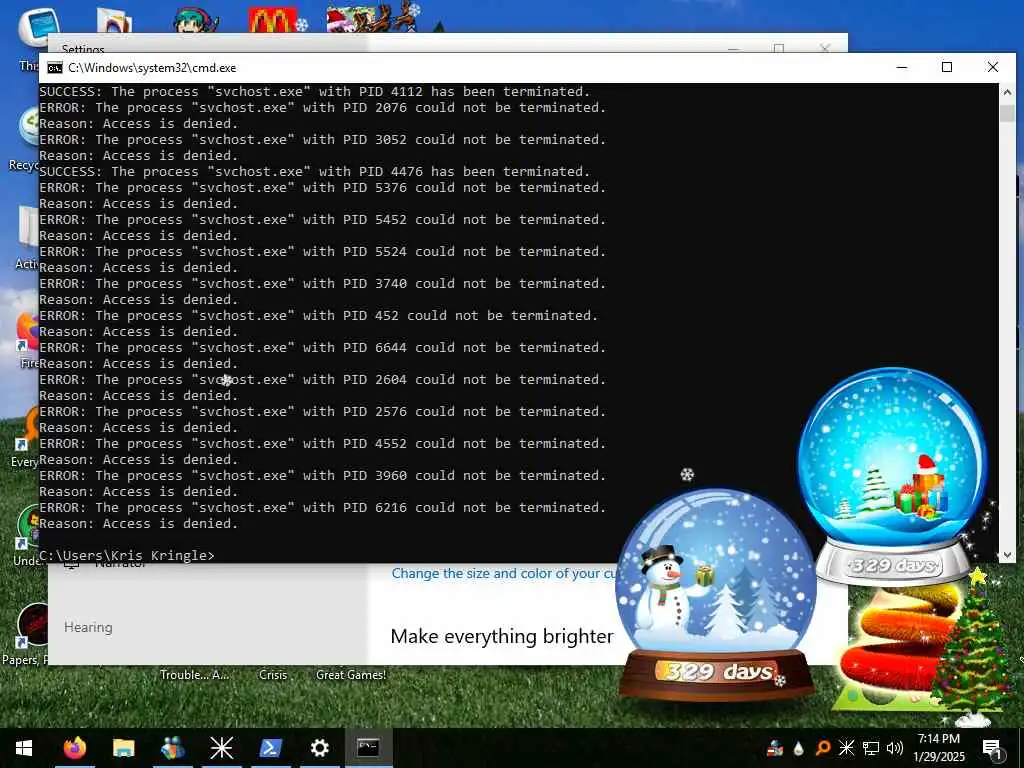
Task: Open File Explorer on the taskbar
Action: (123, 748)
